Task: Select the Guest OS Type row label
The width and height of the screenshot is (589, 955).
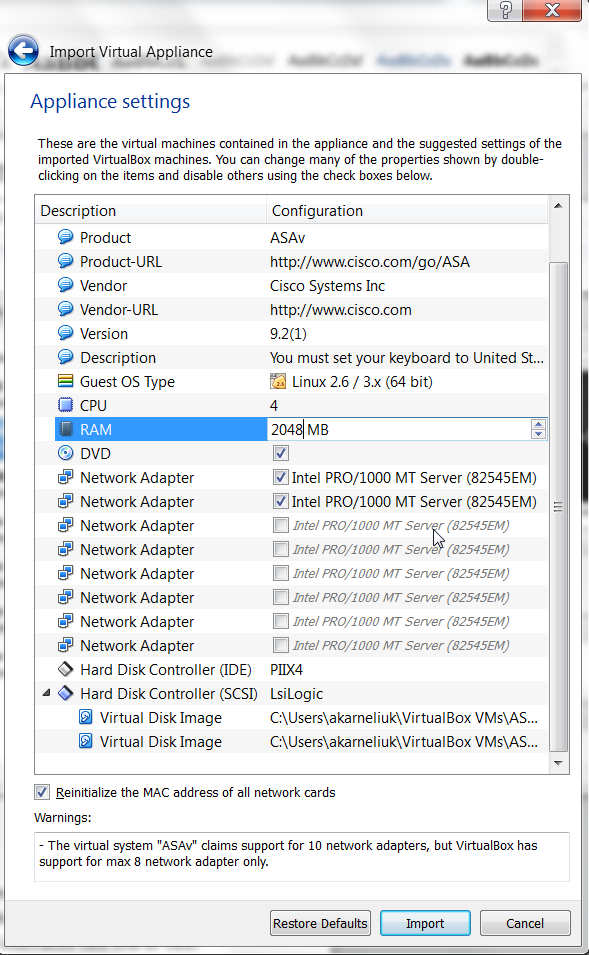Action: point(127,382)
